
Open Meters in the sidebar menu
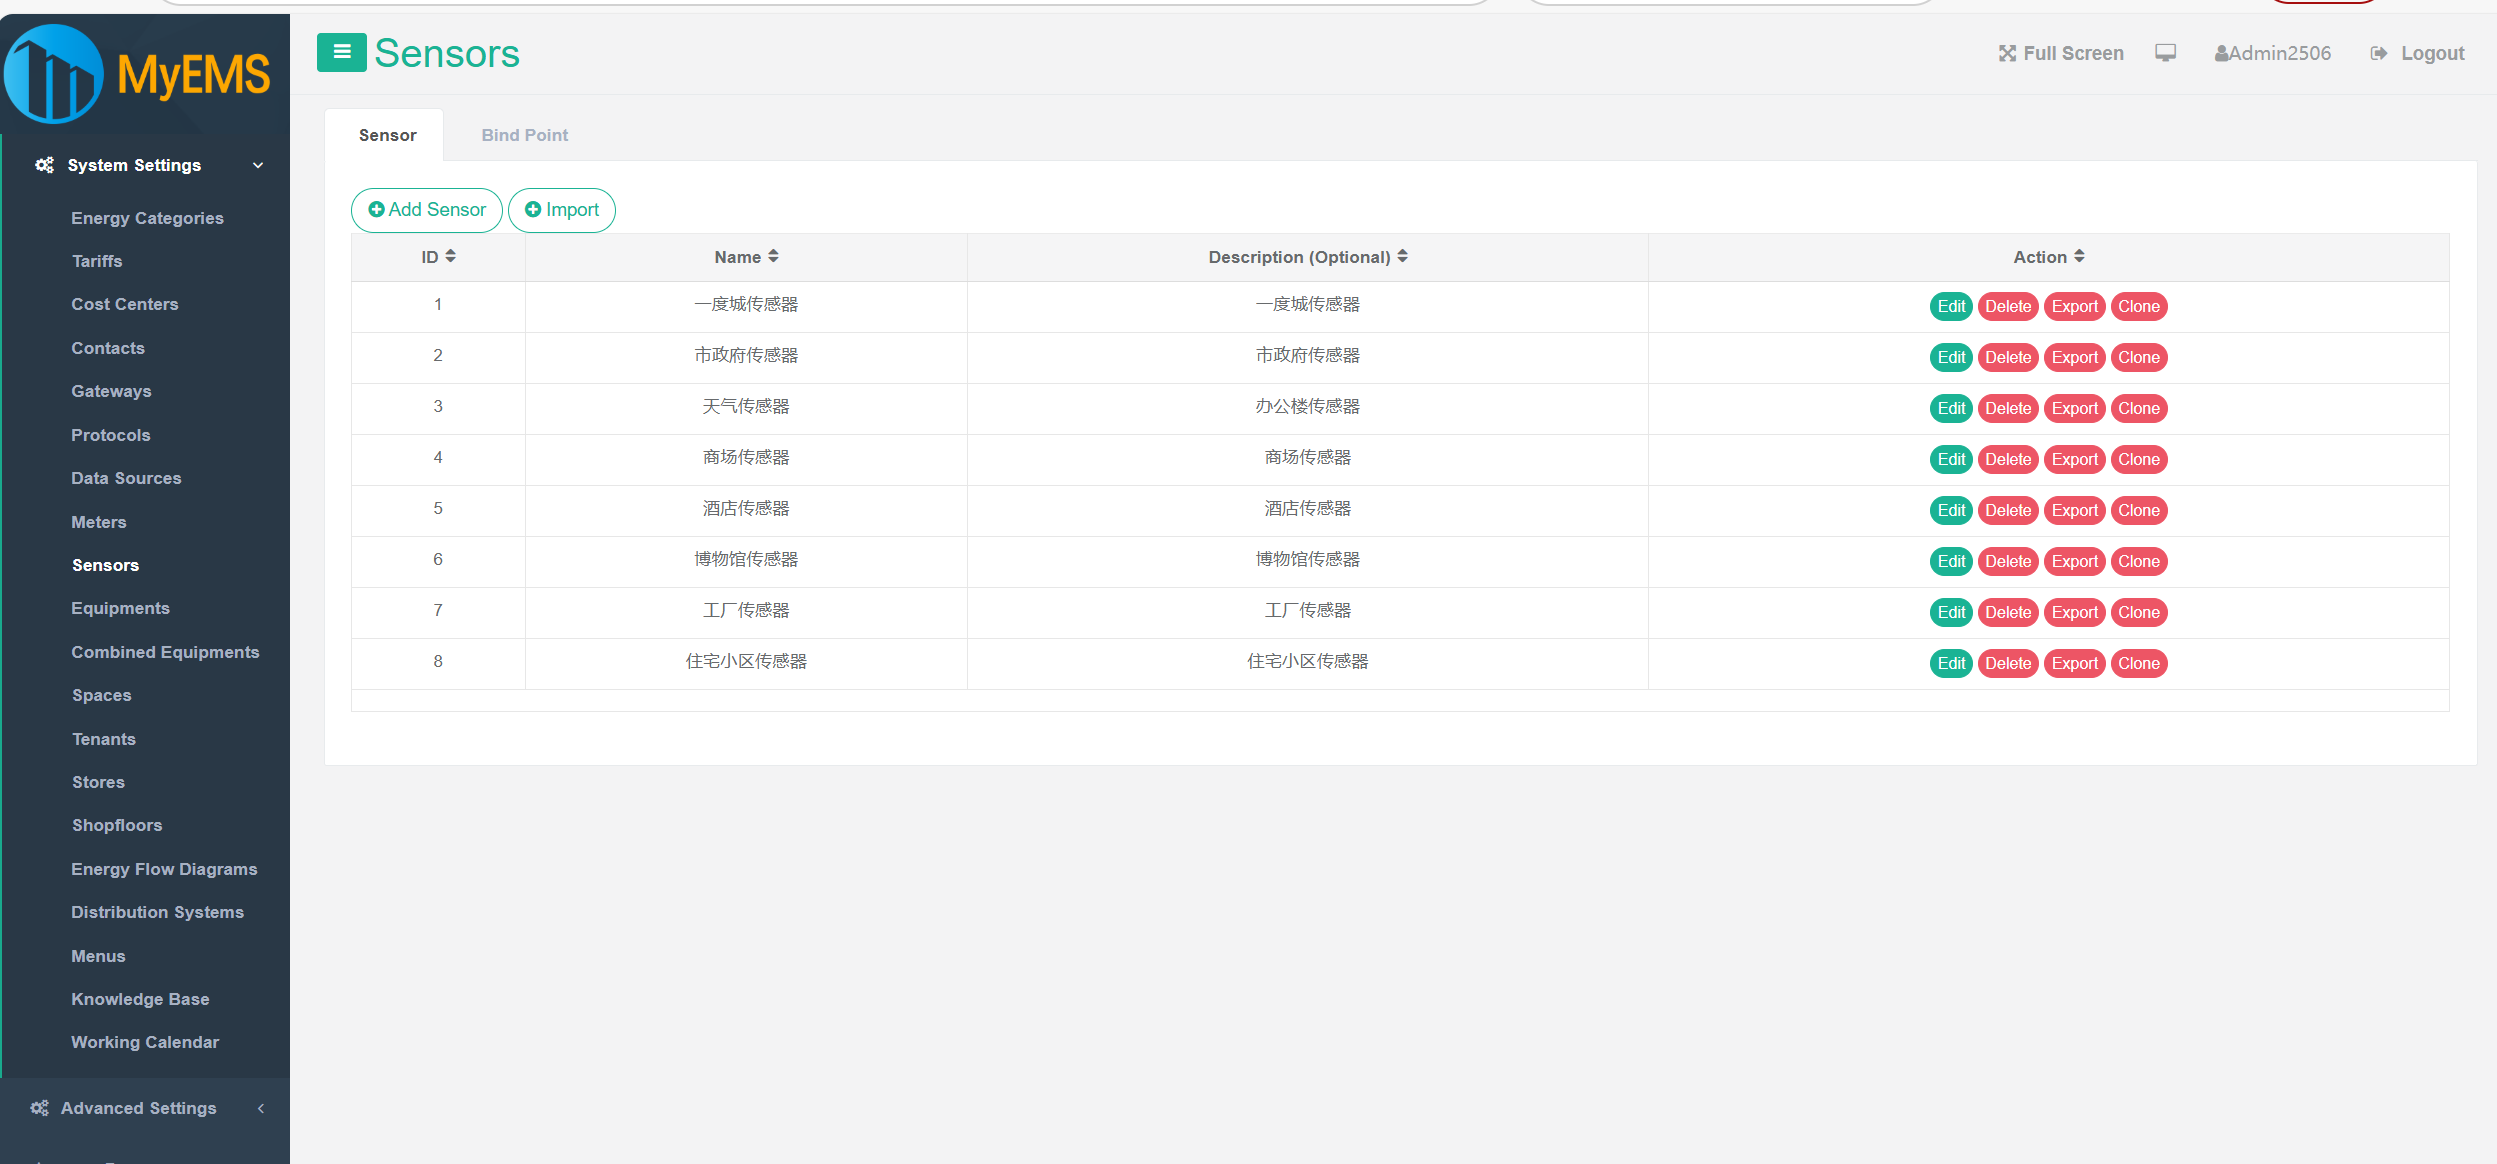coord(99,522)
